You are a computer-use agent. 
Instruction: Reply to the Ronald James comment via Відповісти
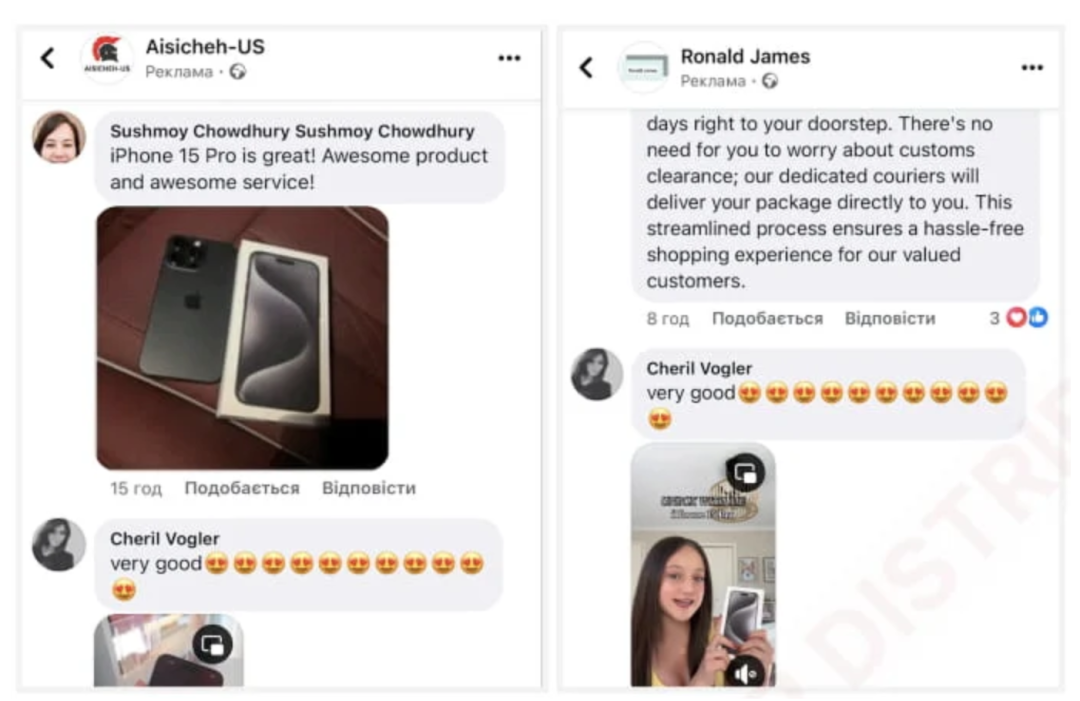click(x=890, y=318)
